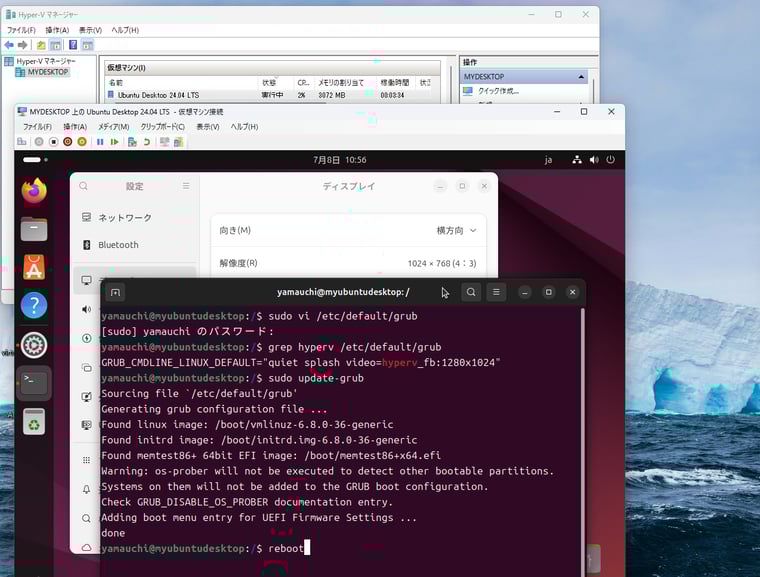Click the network icon in Ubuntu top bar

(577, 160)
